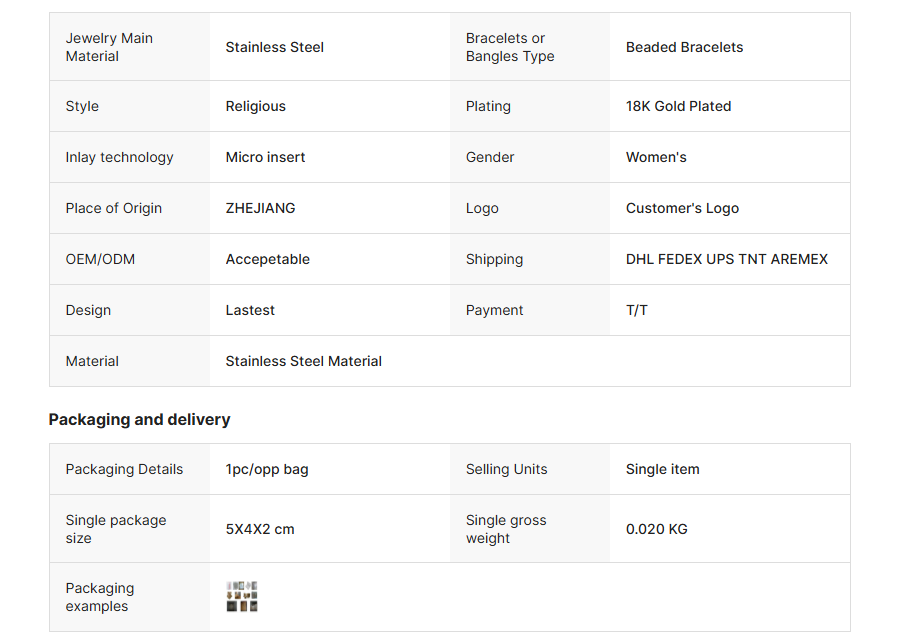Click the 5X4X2 cm package size
This screenshot has width=903, height=642.
(260, 529)
